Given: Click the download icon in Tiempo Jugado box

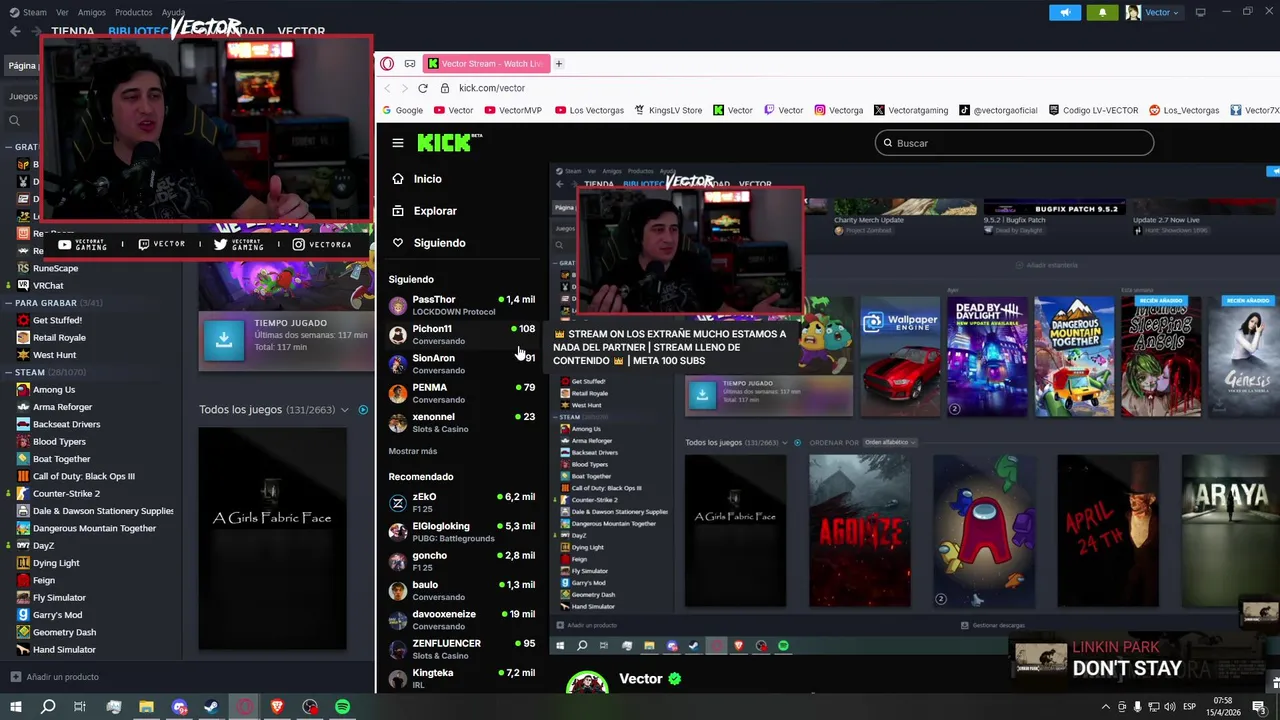Looking at the screenshot, I should [224, 340].
